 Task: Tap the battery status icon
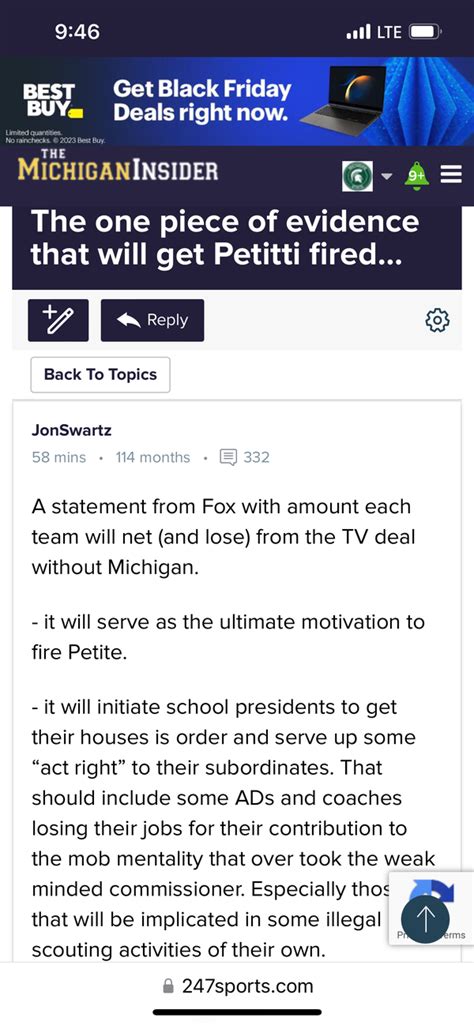[x=426, y=31]
